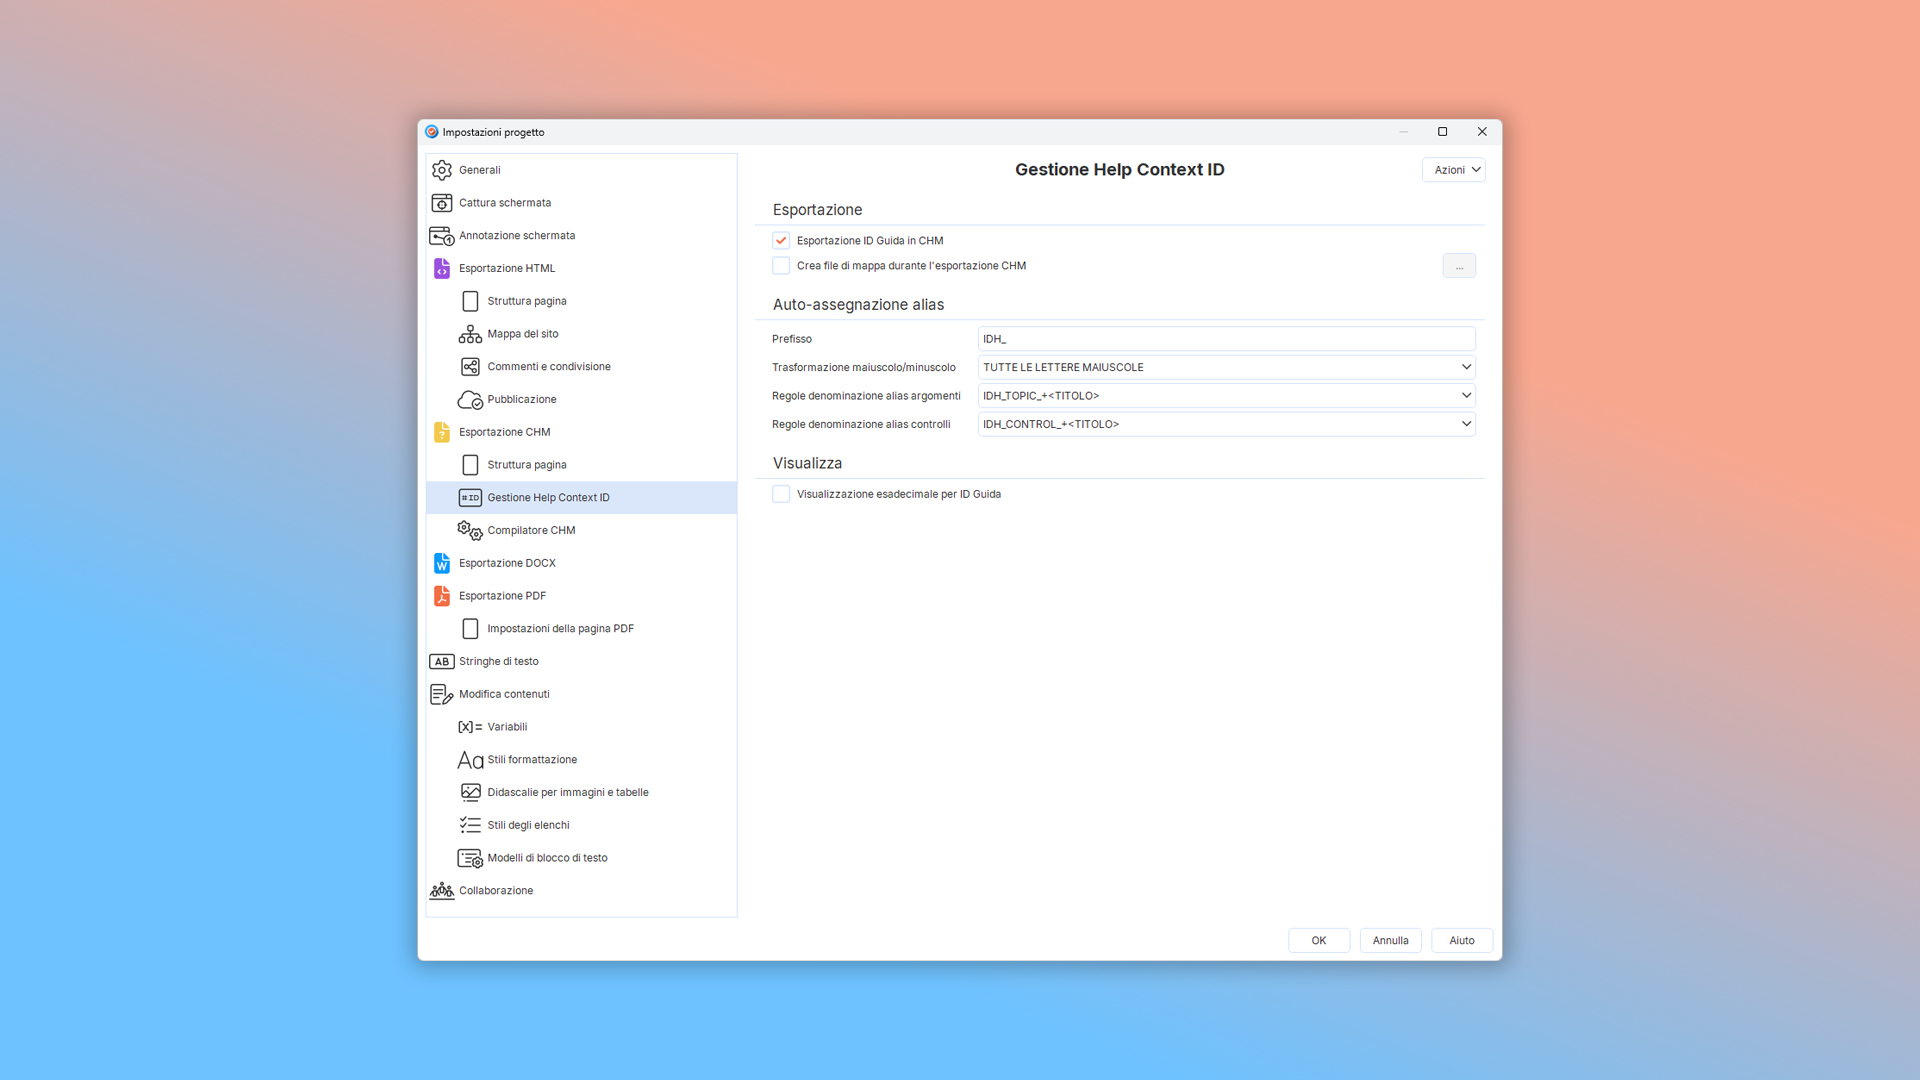The width and height of the screenshot is (1920, 1080).
Task: Click the Annotazione schermata icon
Action: (441, 236)
